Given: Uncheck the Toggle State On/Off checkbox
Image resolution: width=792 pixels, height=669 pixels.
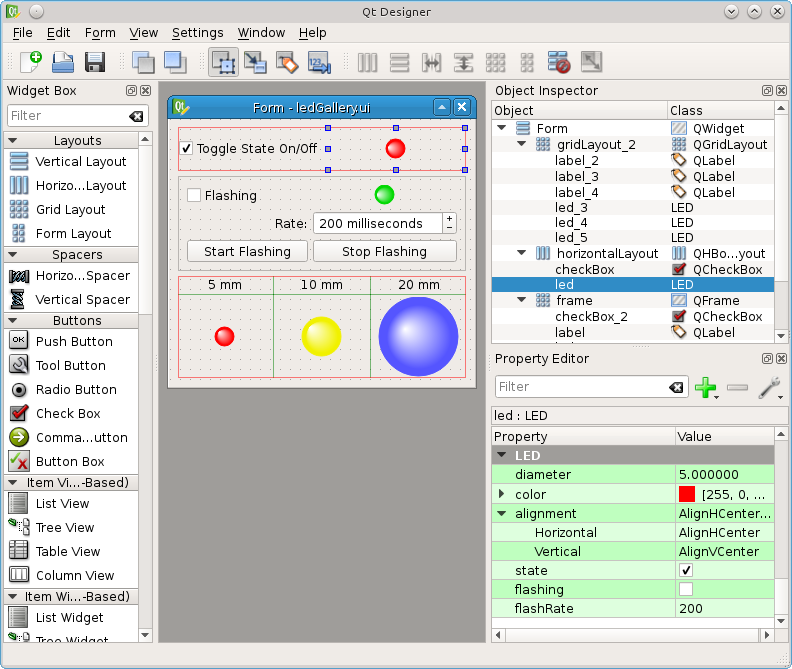Looking at the screenshot, I should click(187, 149).
